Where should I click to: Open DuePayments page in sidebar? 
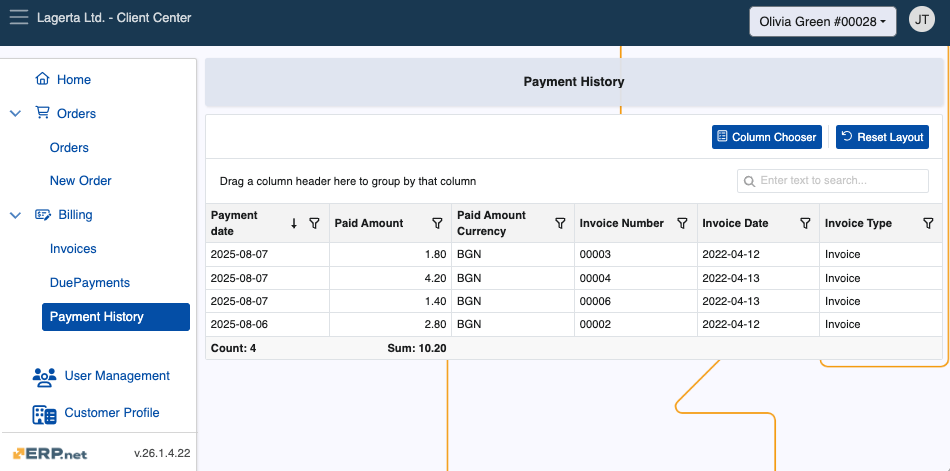click(x=90, y=283)
